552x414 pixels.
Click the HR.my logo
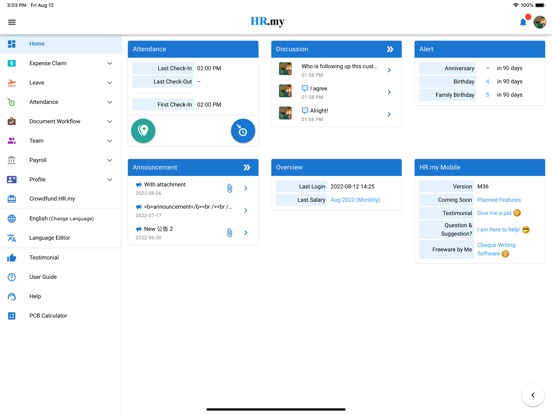tap(268, 21)
